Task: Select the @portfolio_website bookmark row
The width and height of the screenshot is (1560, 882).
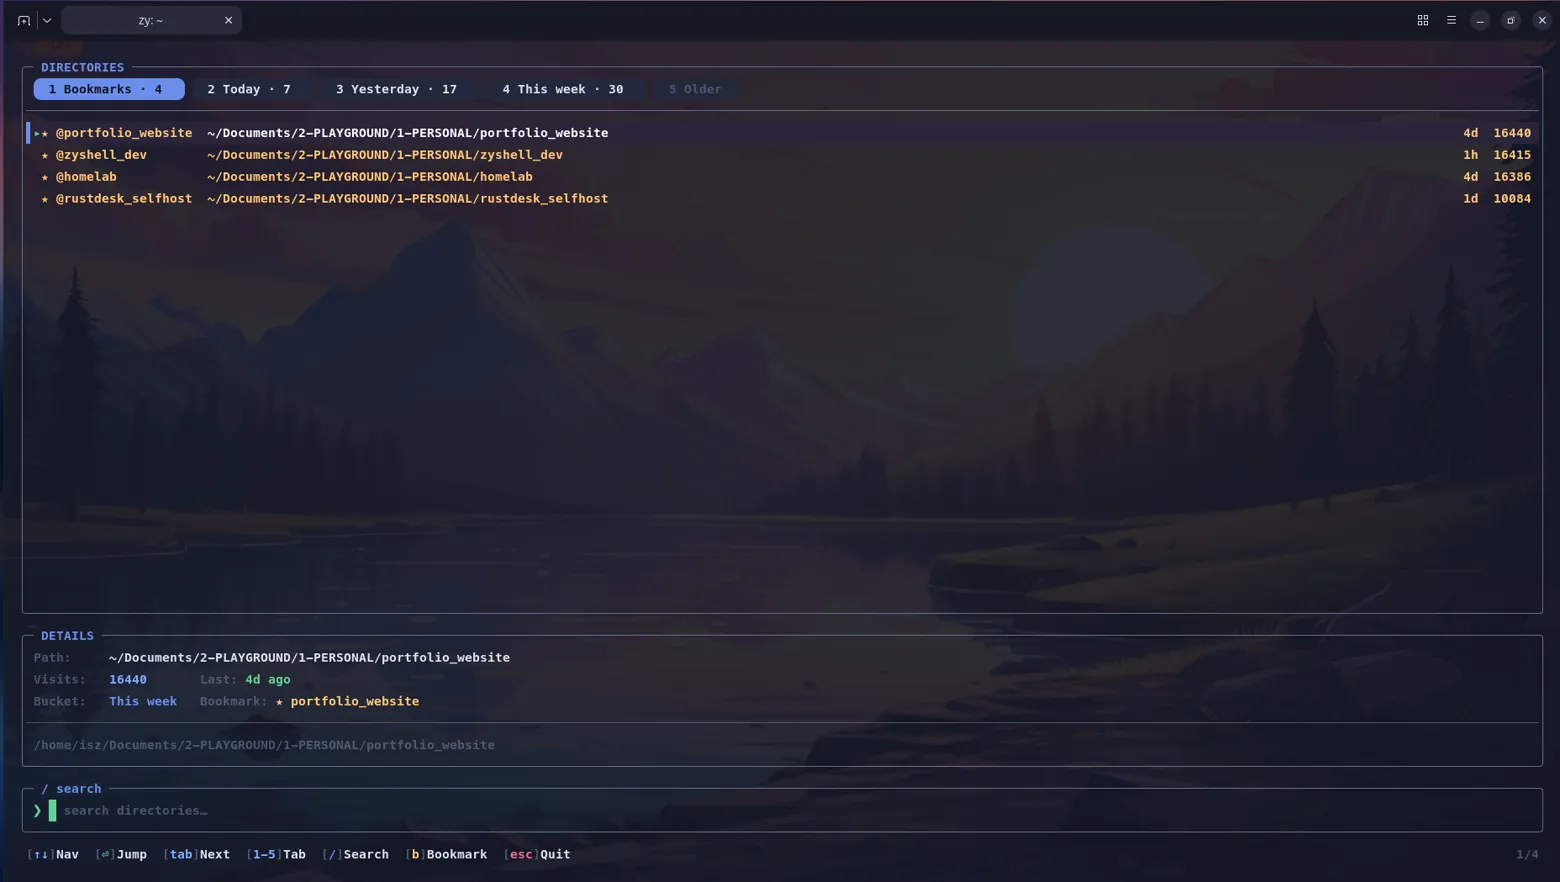Action: pos(782,132)
